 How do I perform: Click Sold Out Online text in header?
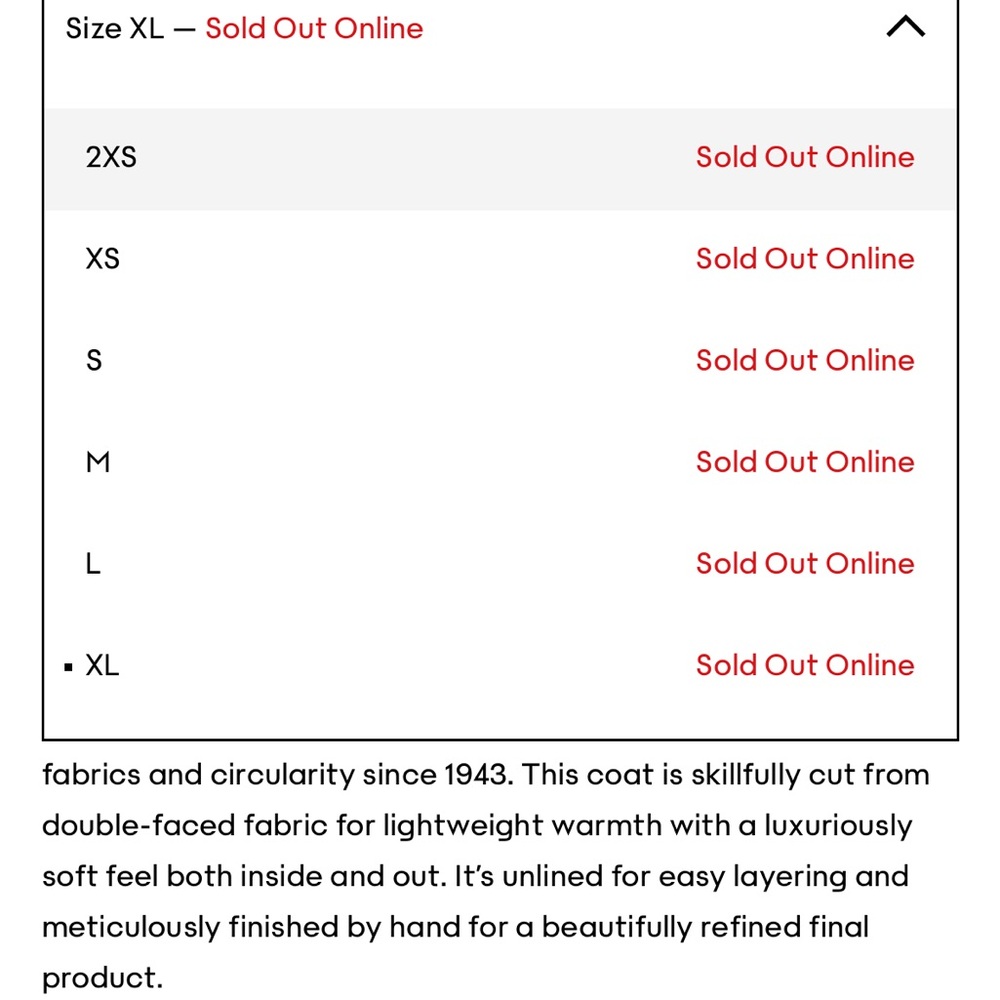pos(314,28)
